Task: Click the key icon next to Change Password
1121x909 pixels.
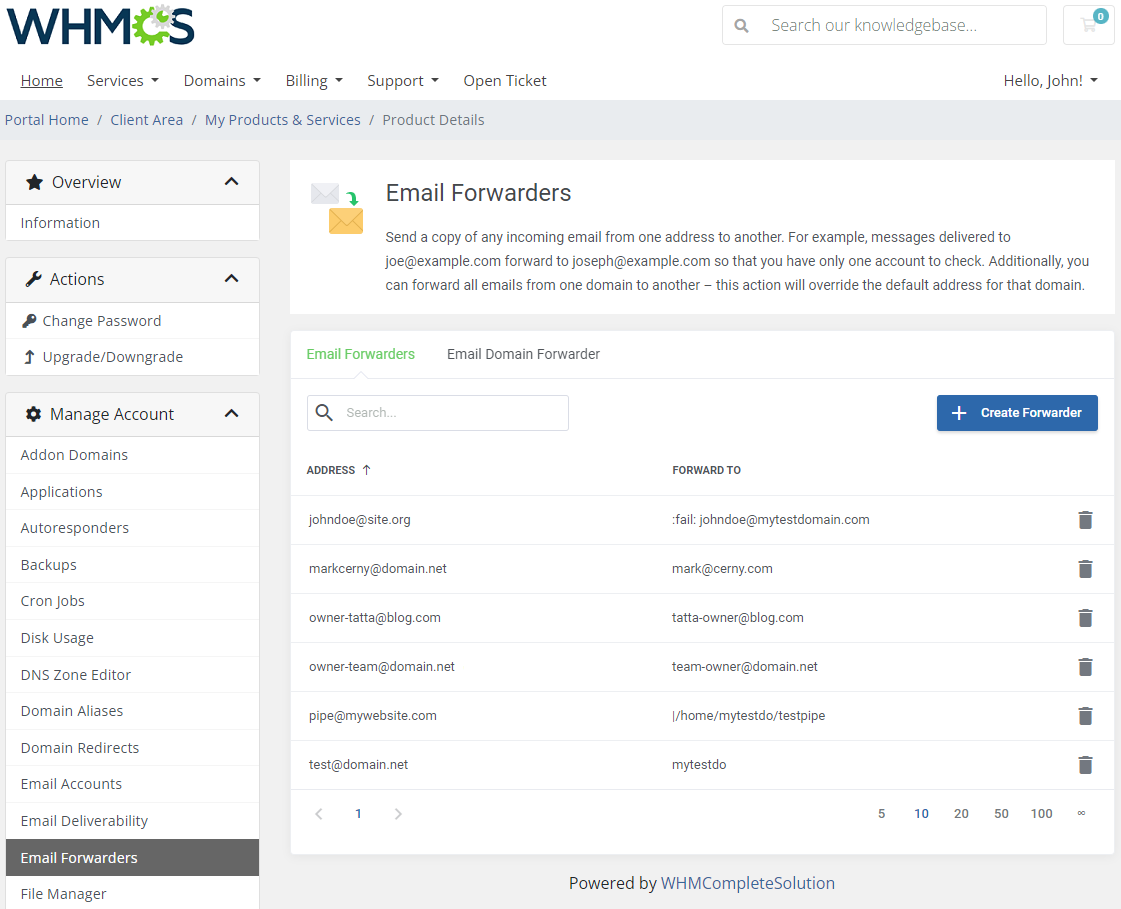Action: pyautogui.click(x=29, y=321)
